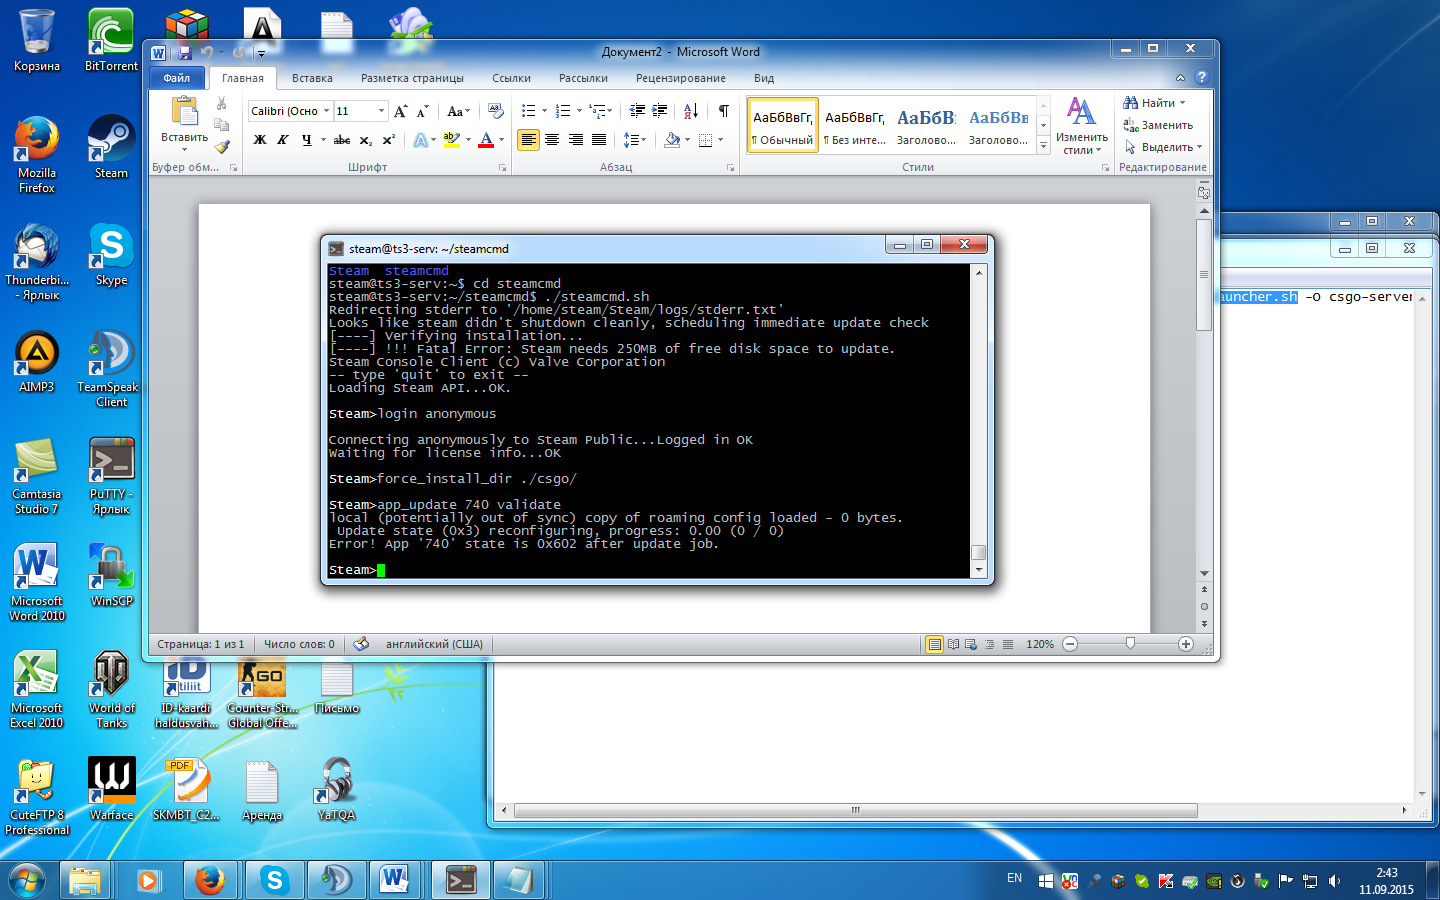
Task: Open the font size dropdown
Action: click(381, 111)
